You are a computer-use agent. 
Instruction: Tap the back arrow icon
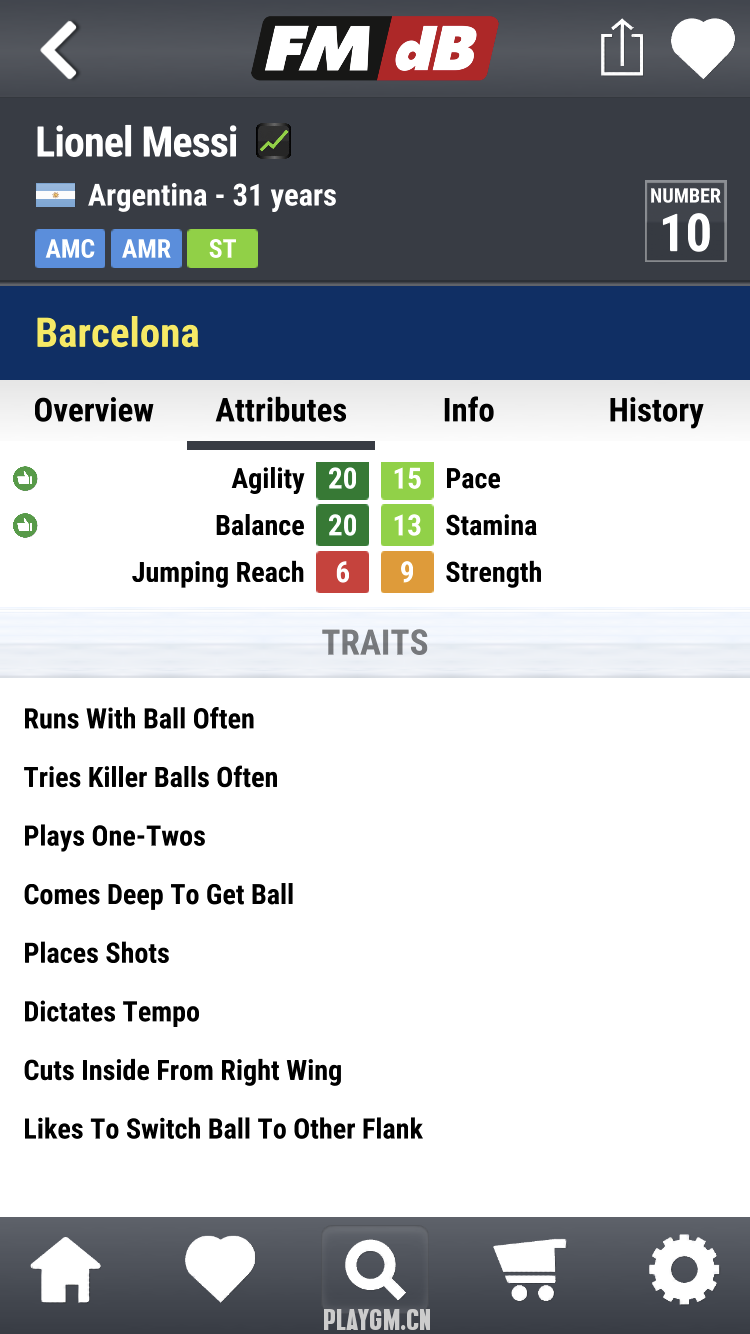coord(59,49)
